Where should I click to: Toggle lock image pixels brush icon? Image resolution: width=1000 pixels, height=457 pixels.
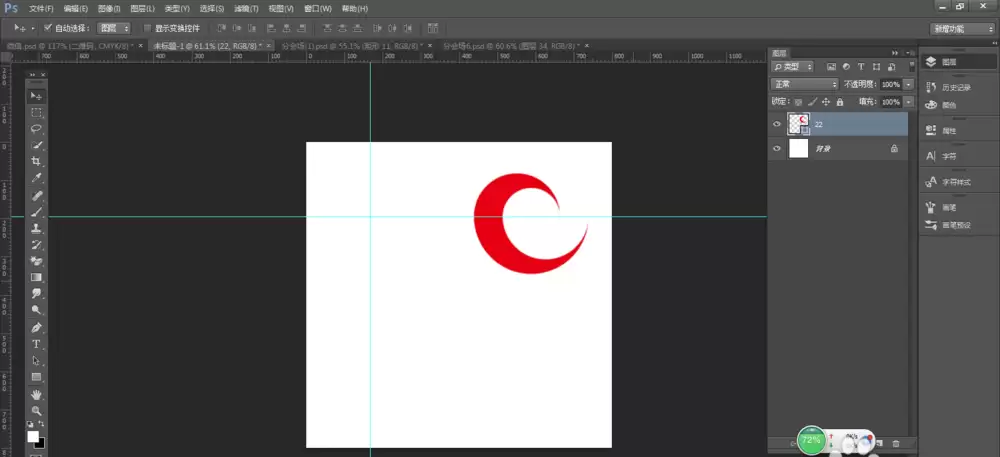pos(812,102)
